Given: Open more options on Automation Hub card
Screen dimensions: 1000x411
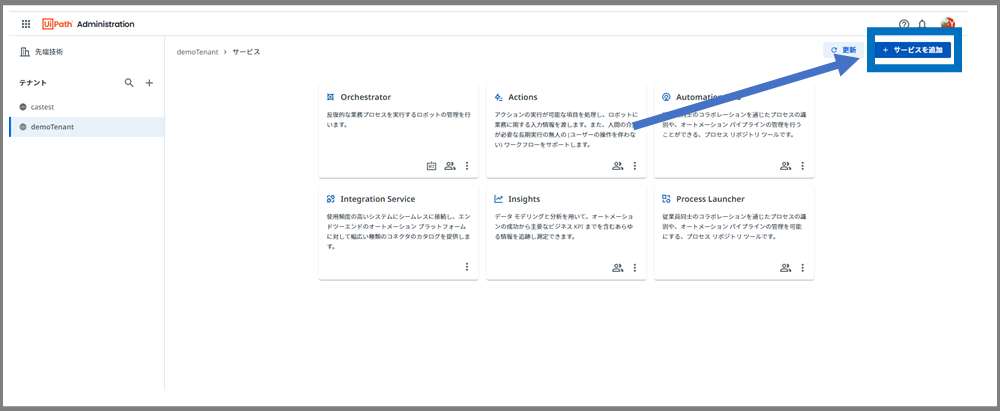Looking at the screenshot, I should [802, 166].
